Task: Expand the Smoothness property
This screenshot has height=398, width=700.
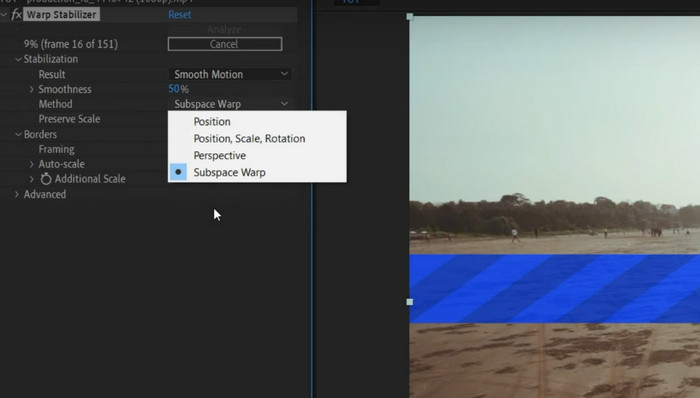Action: pyautogui.click(x=31, y=89)
